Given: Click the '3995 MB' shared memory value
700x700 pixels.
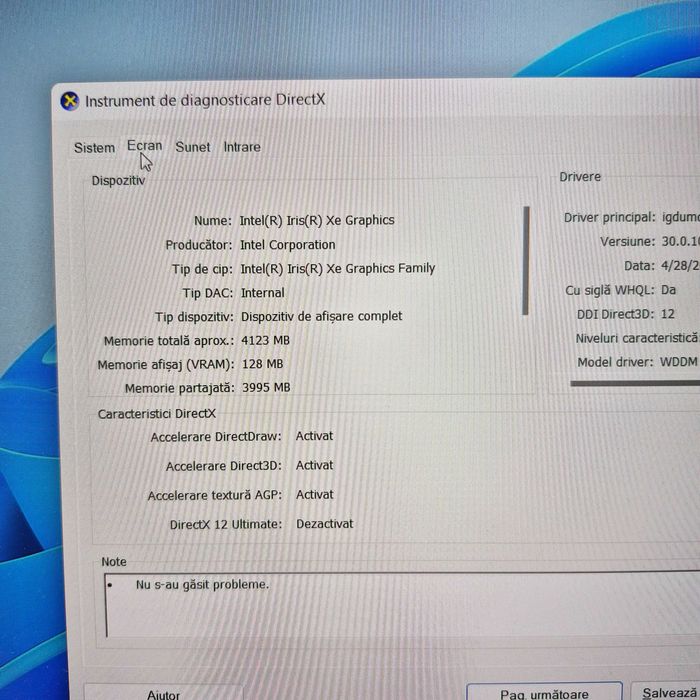Looking at the screenshot, I should coord(266,388).
